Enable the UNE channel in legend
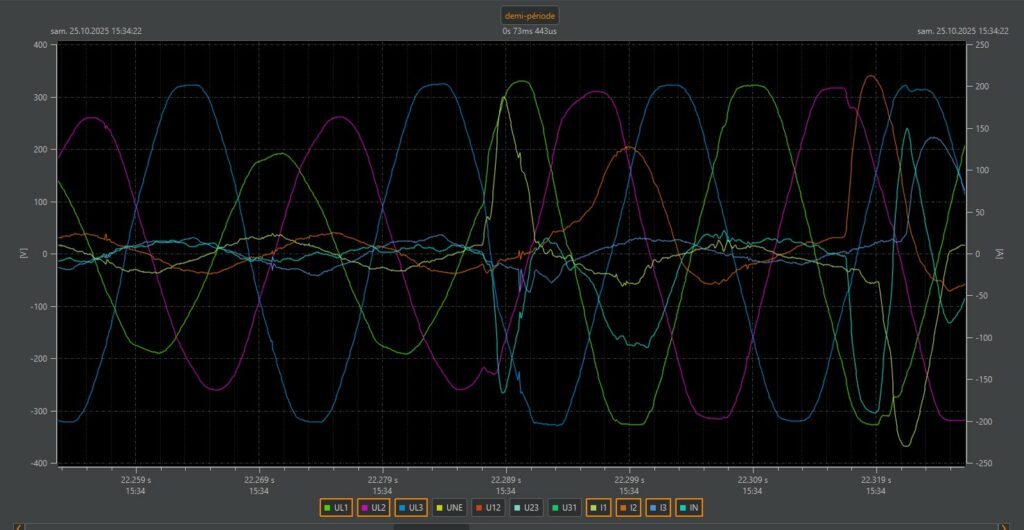This screenshot has height=530, width=1024. 449,508
